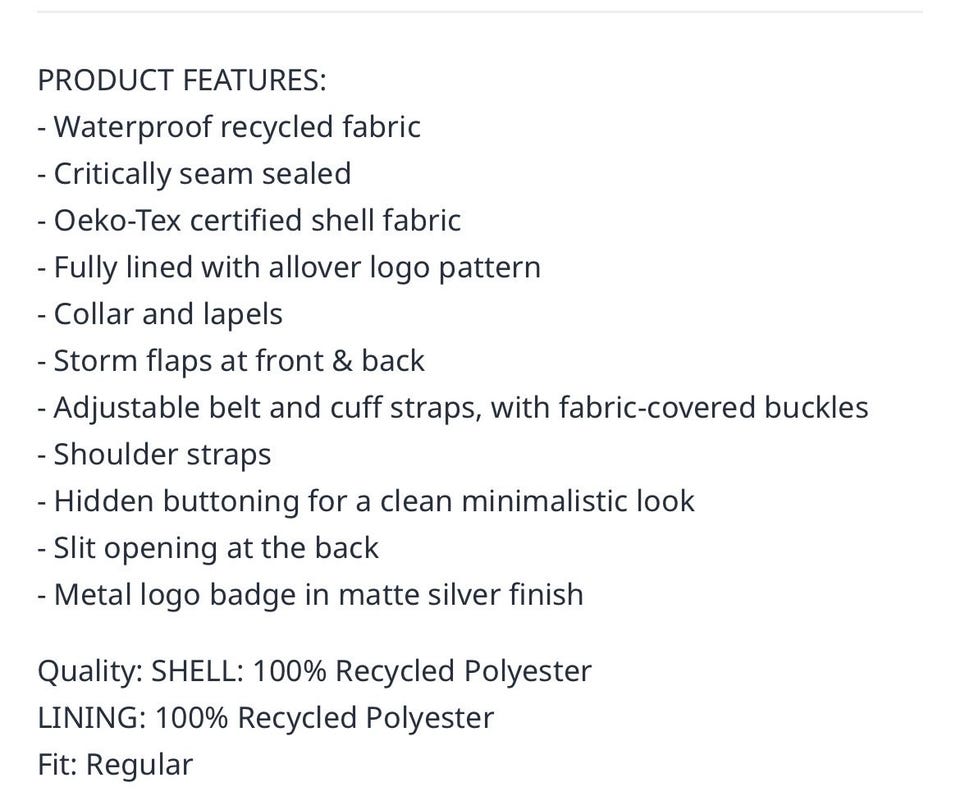Image resolution: width=960 pixels, height=796 pixels.
Task: Click the word Oeko-Tex
Action: click(x=118, y=220)
